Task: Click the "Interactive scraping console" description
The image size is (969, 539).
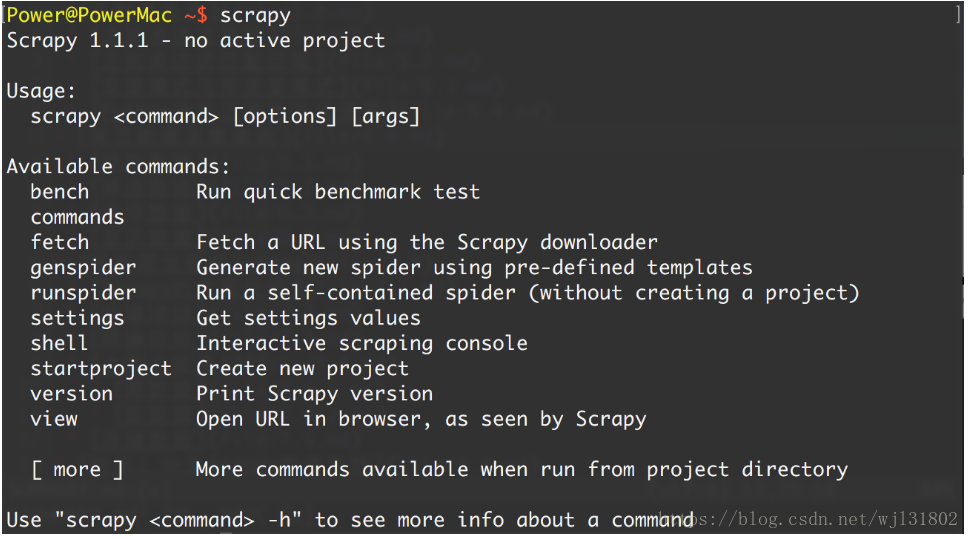Action: click(362, 343)
